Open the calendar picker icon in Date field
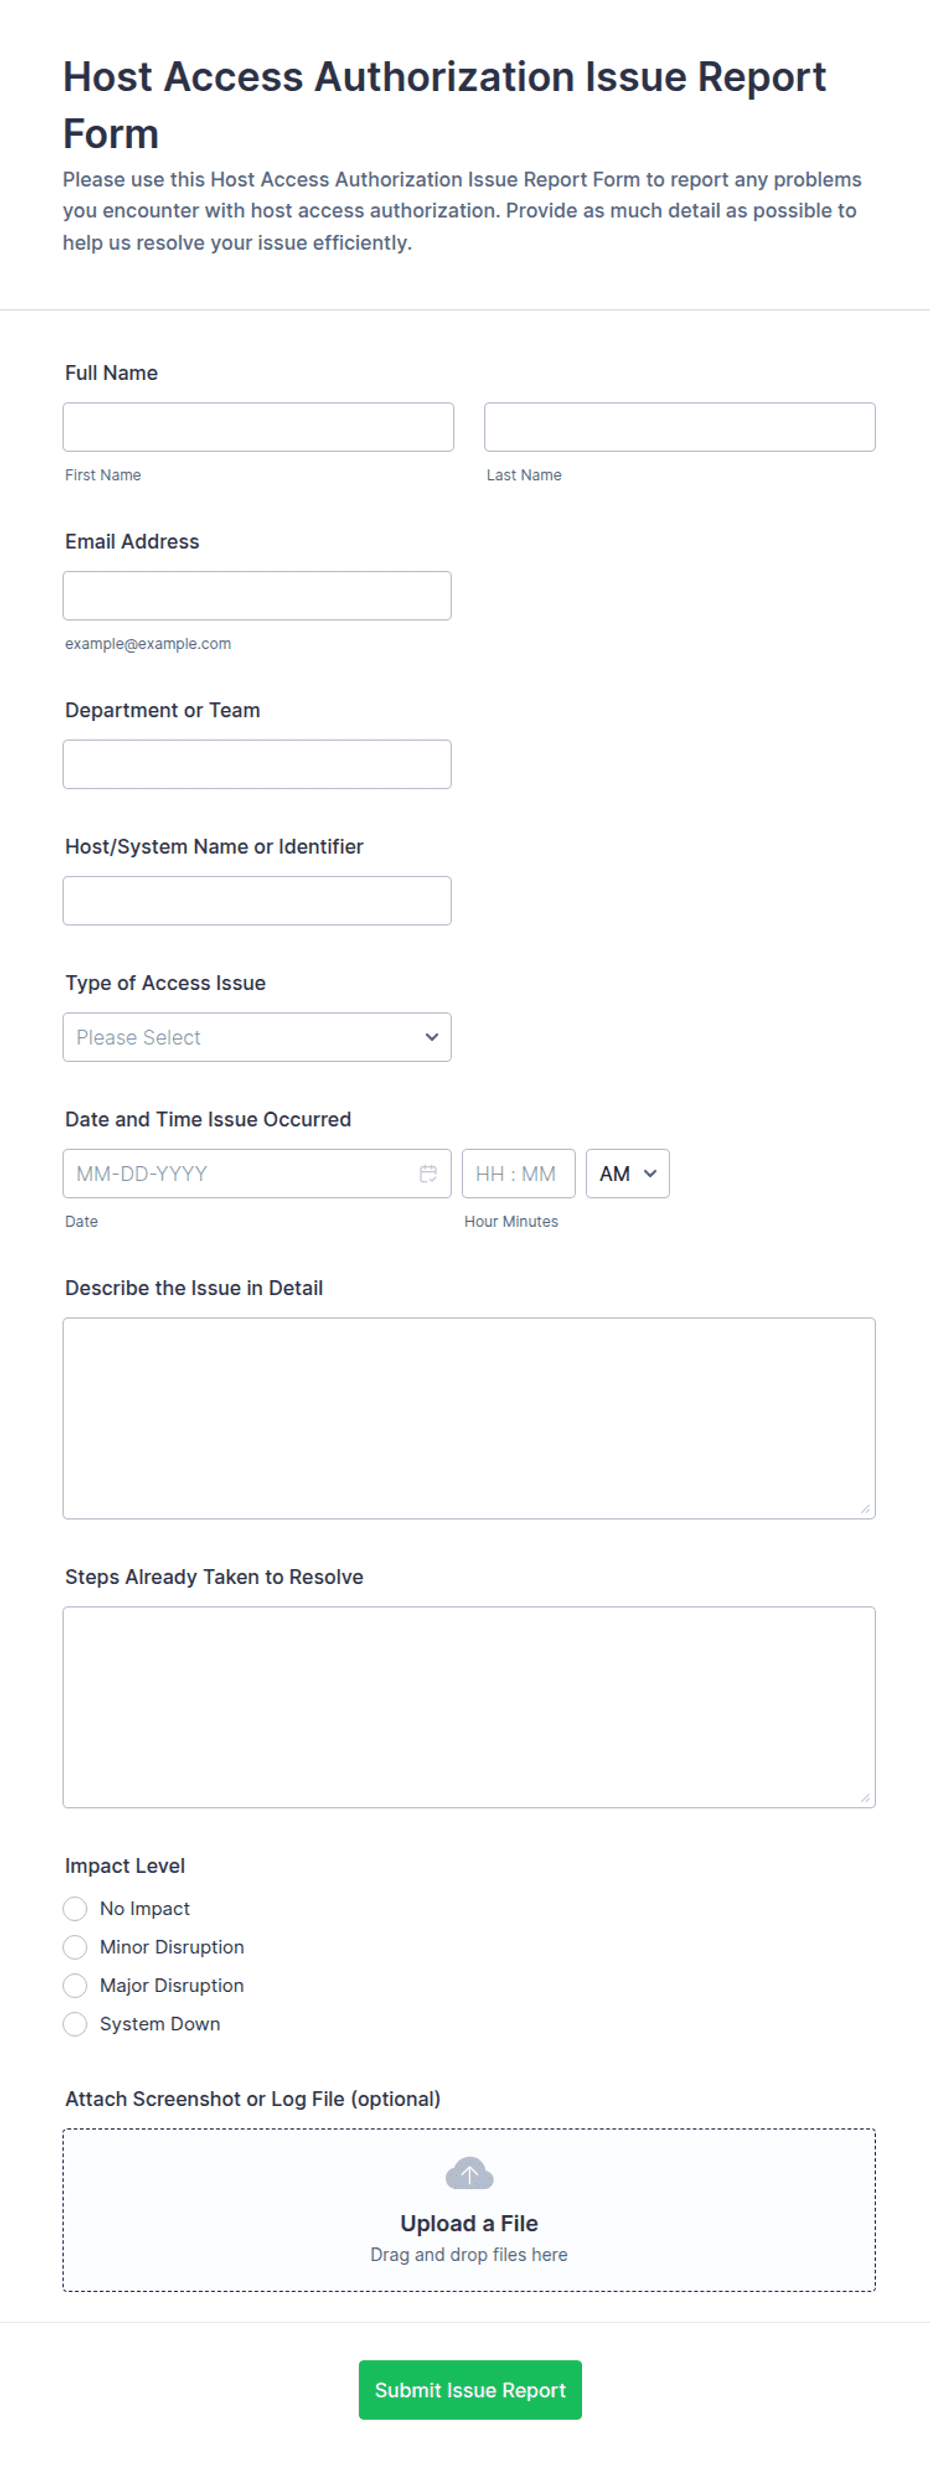930x2469 pixels. pyautogui.click(x=428, y=1174)
